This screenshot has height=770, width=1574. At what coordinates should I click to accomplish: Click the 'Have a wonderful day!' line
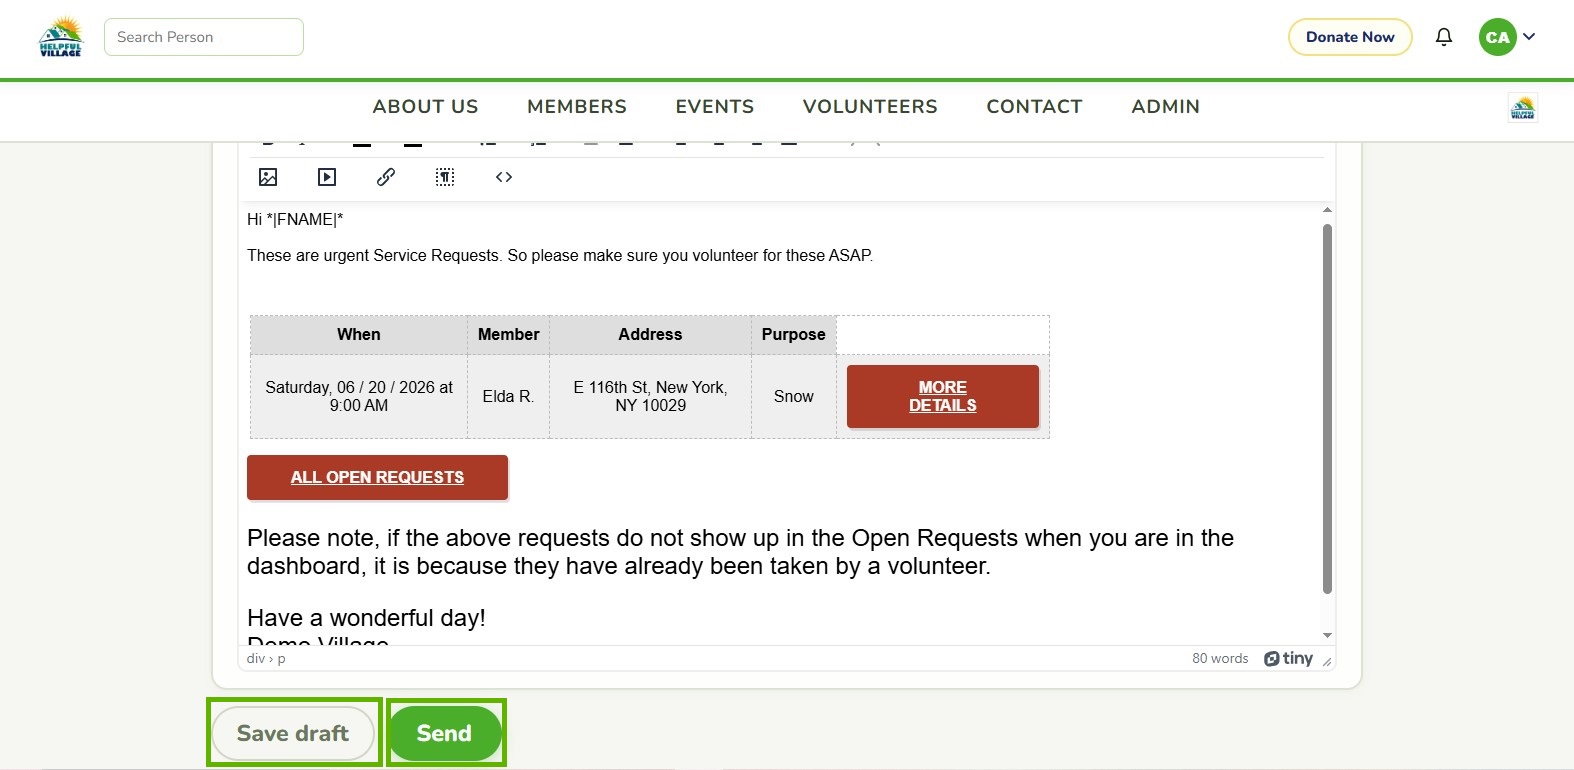tap(366, 618)
